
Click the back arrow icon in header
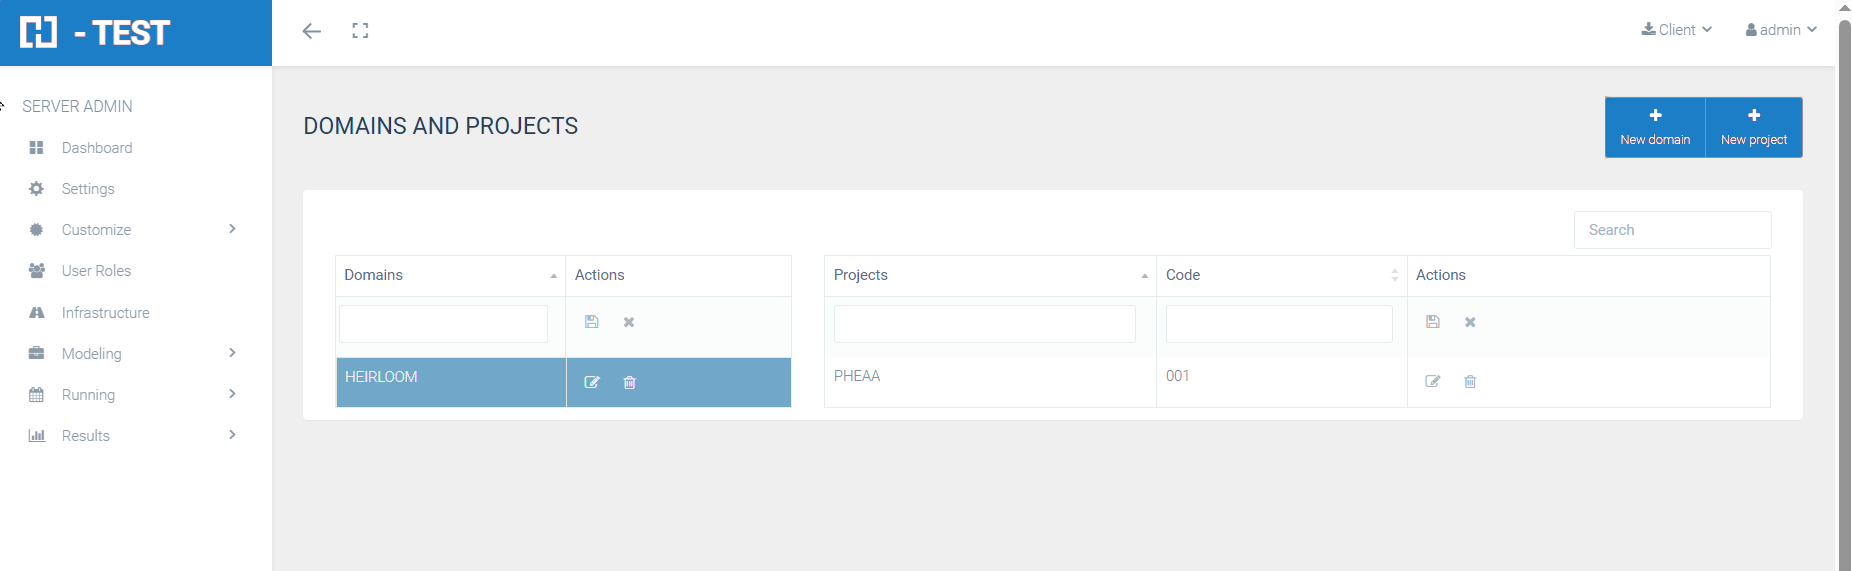pyautogui.click(x=312, y=31)
